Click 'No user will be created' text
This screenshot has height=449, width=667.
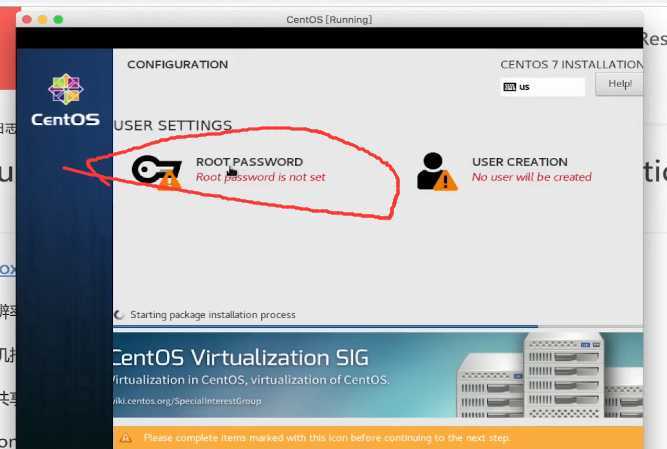[x=531, y=177]
